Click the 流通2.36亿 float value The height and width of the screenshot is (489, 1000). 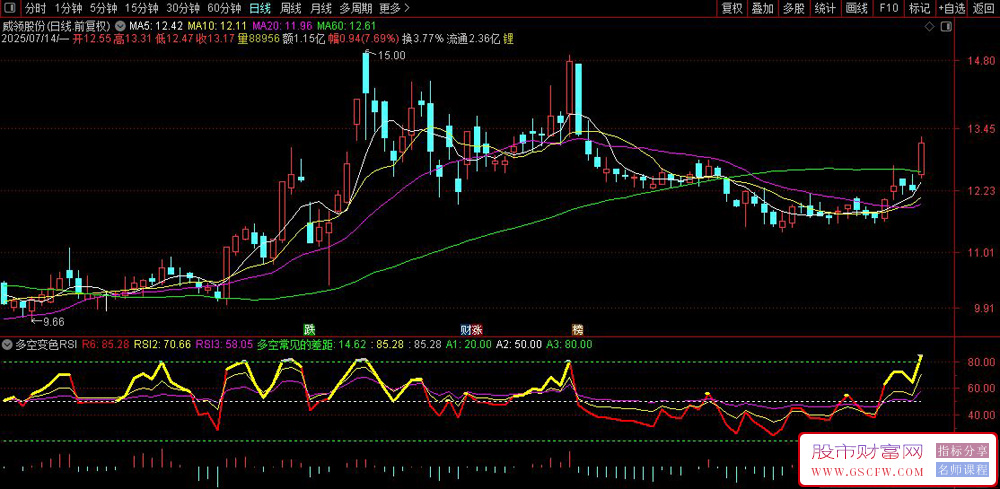[473, 39]
